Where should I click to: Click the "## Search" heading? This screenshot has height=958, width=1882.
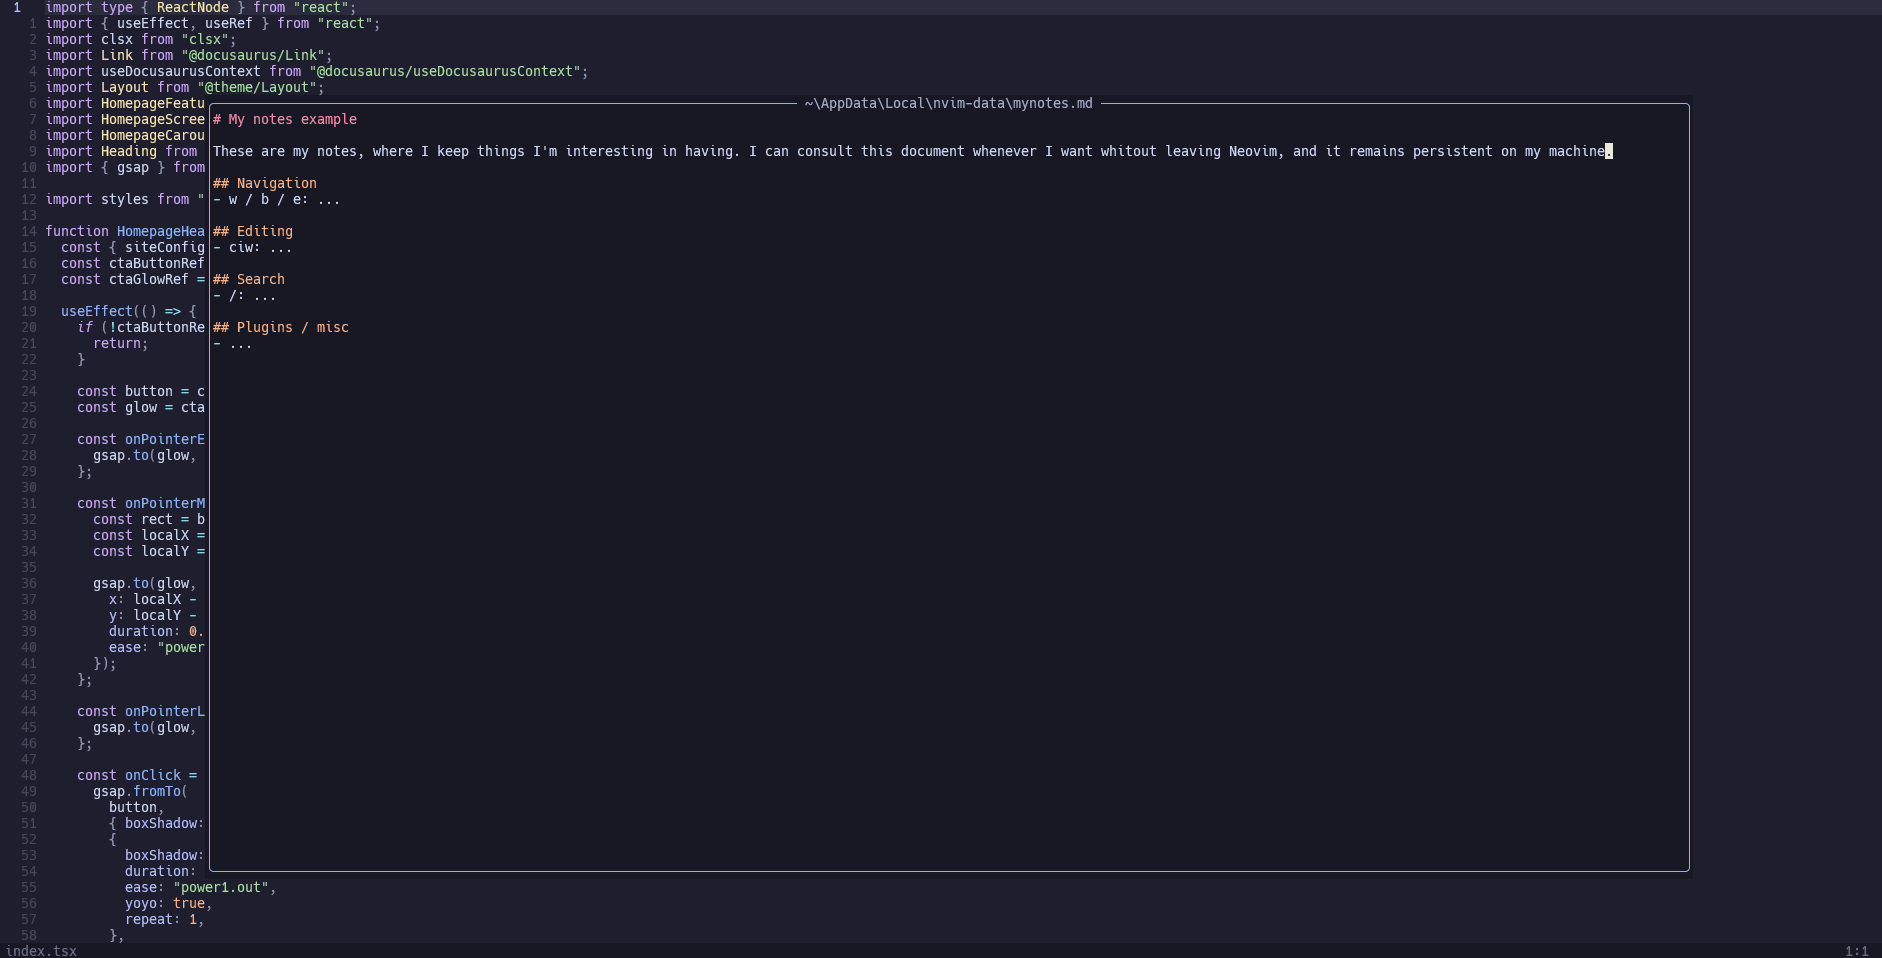(249, 279)
